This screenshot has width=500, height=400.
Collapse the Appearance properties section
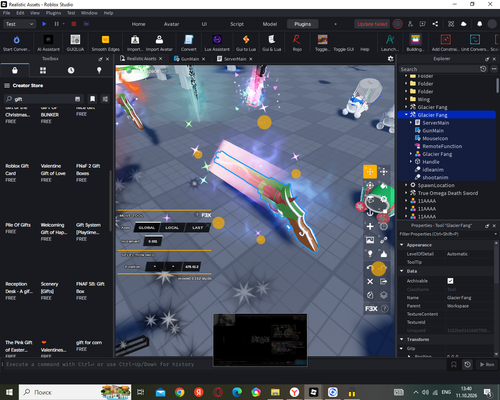point(402,245)
